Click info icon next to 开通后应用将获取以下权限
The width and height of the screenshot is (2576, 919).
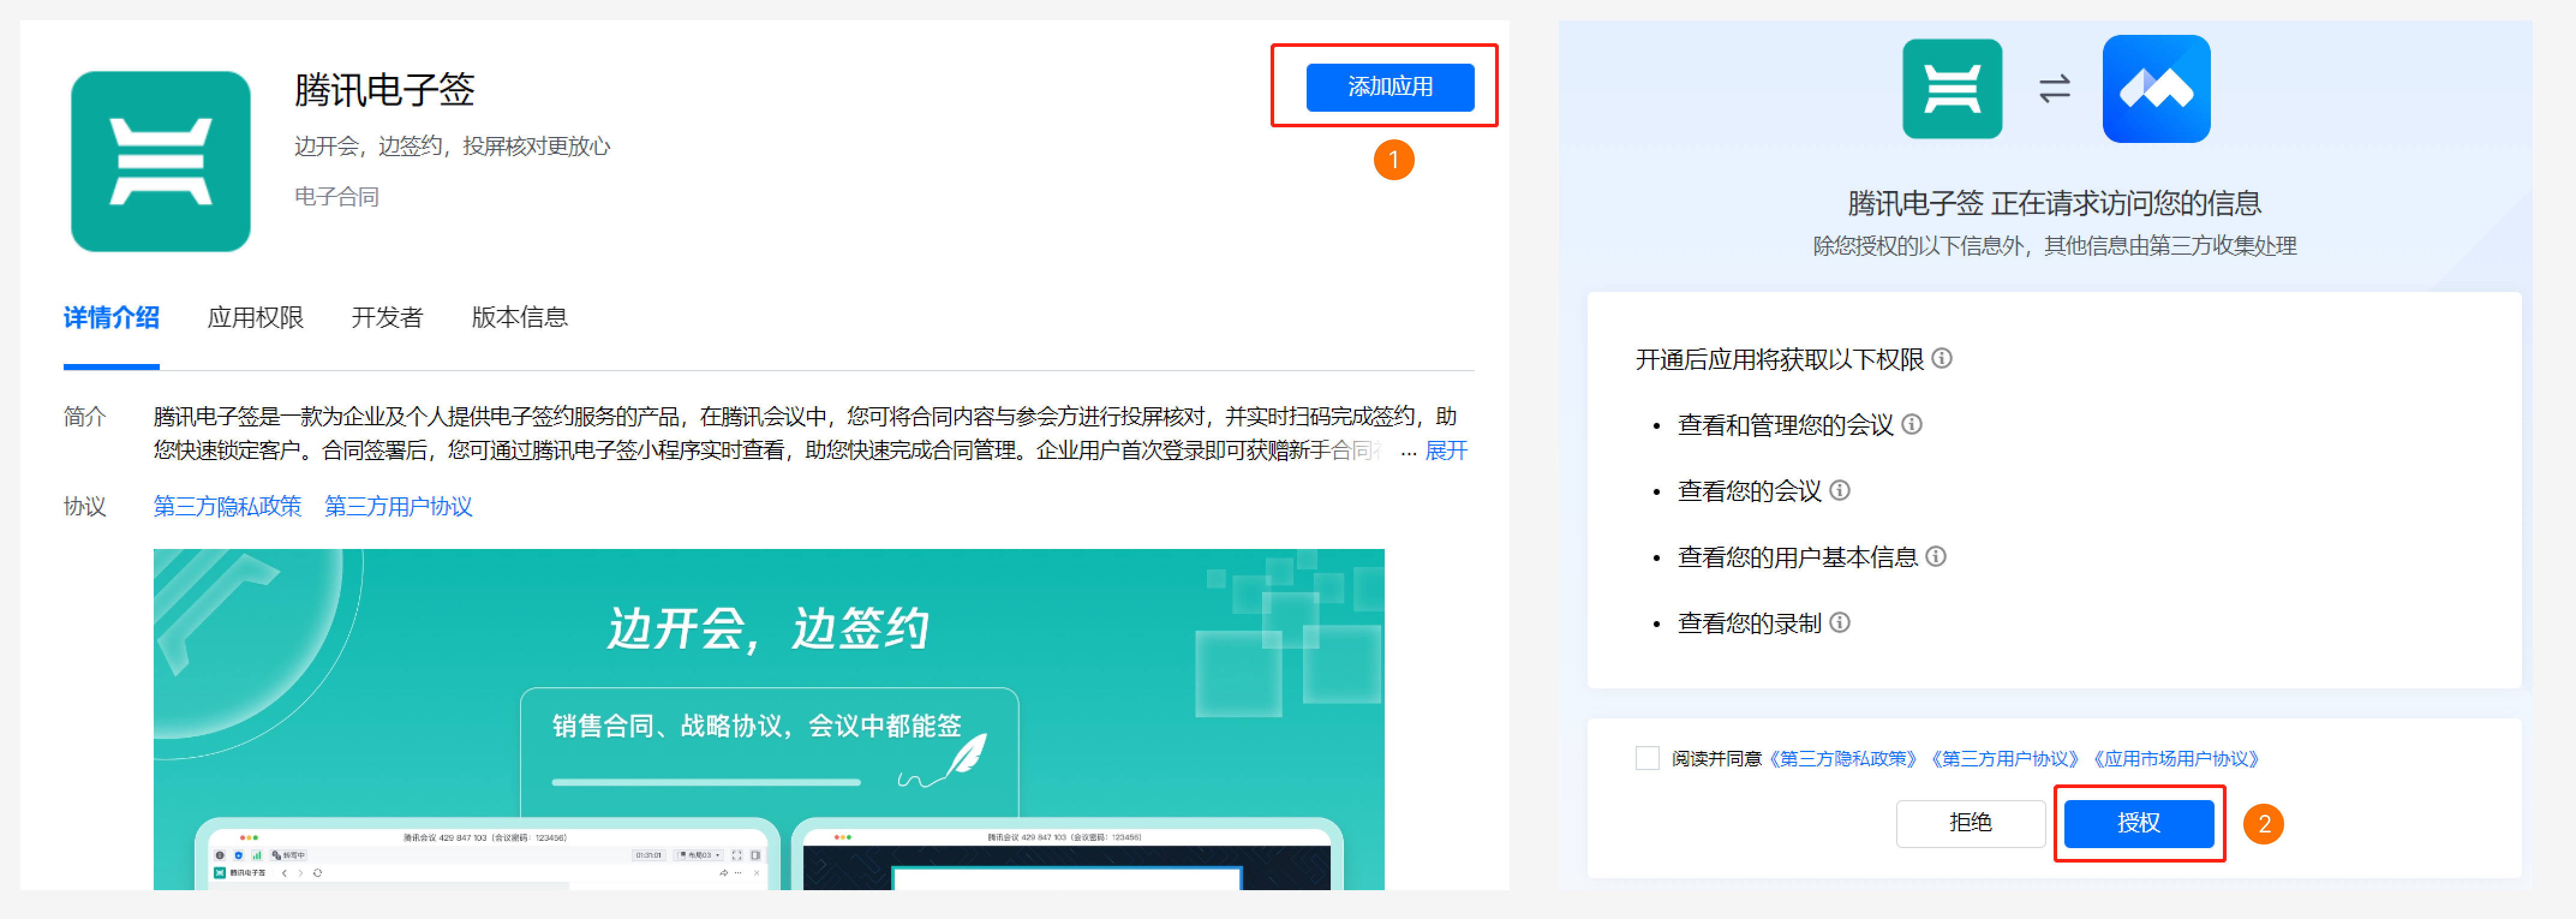pos(1941,358)
